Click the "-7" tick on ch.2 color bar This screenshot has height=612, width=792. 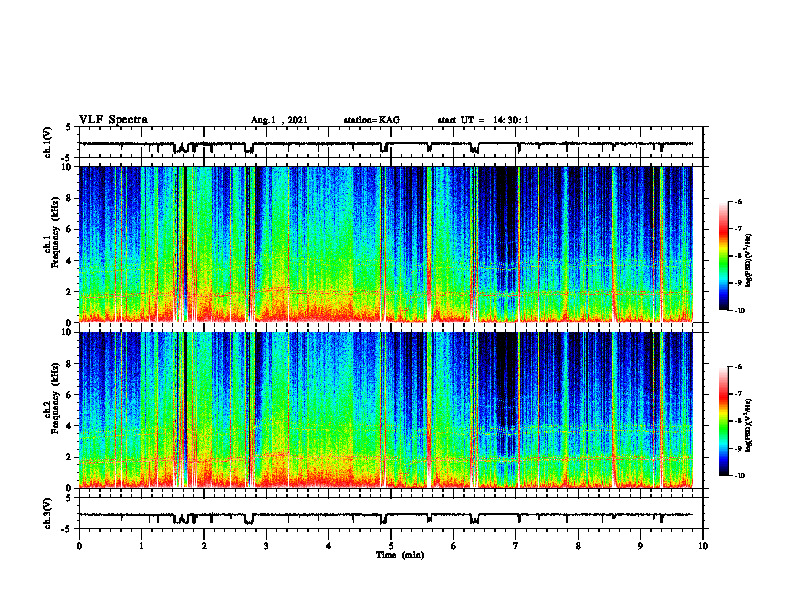[x=738, y=394]
